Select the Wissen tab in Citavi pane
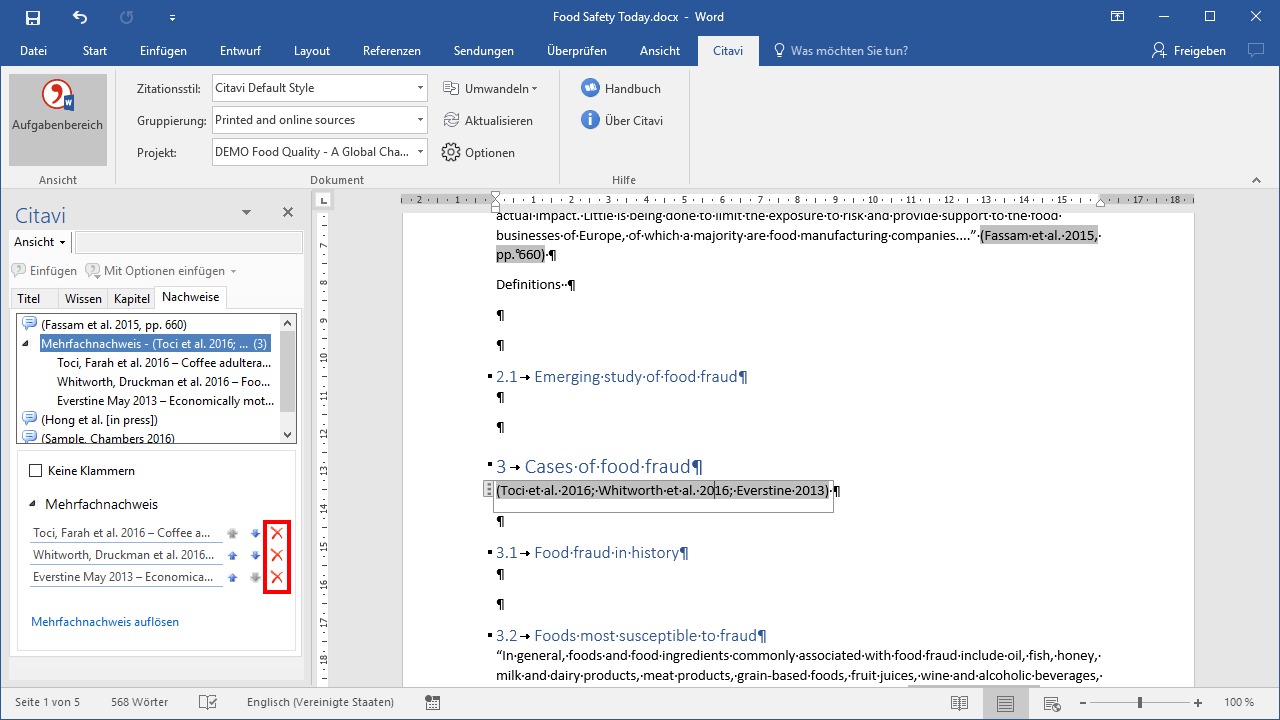The width and height of the screenshot is (1280, 720). [83, 298]
